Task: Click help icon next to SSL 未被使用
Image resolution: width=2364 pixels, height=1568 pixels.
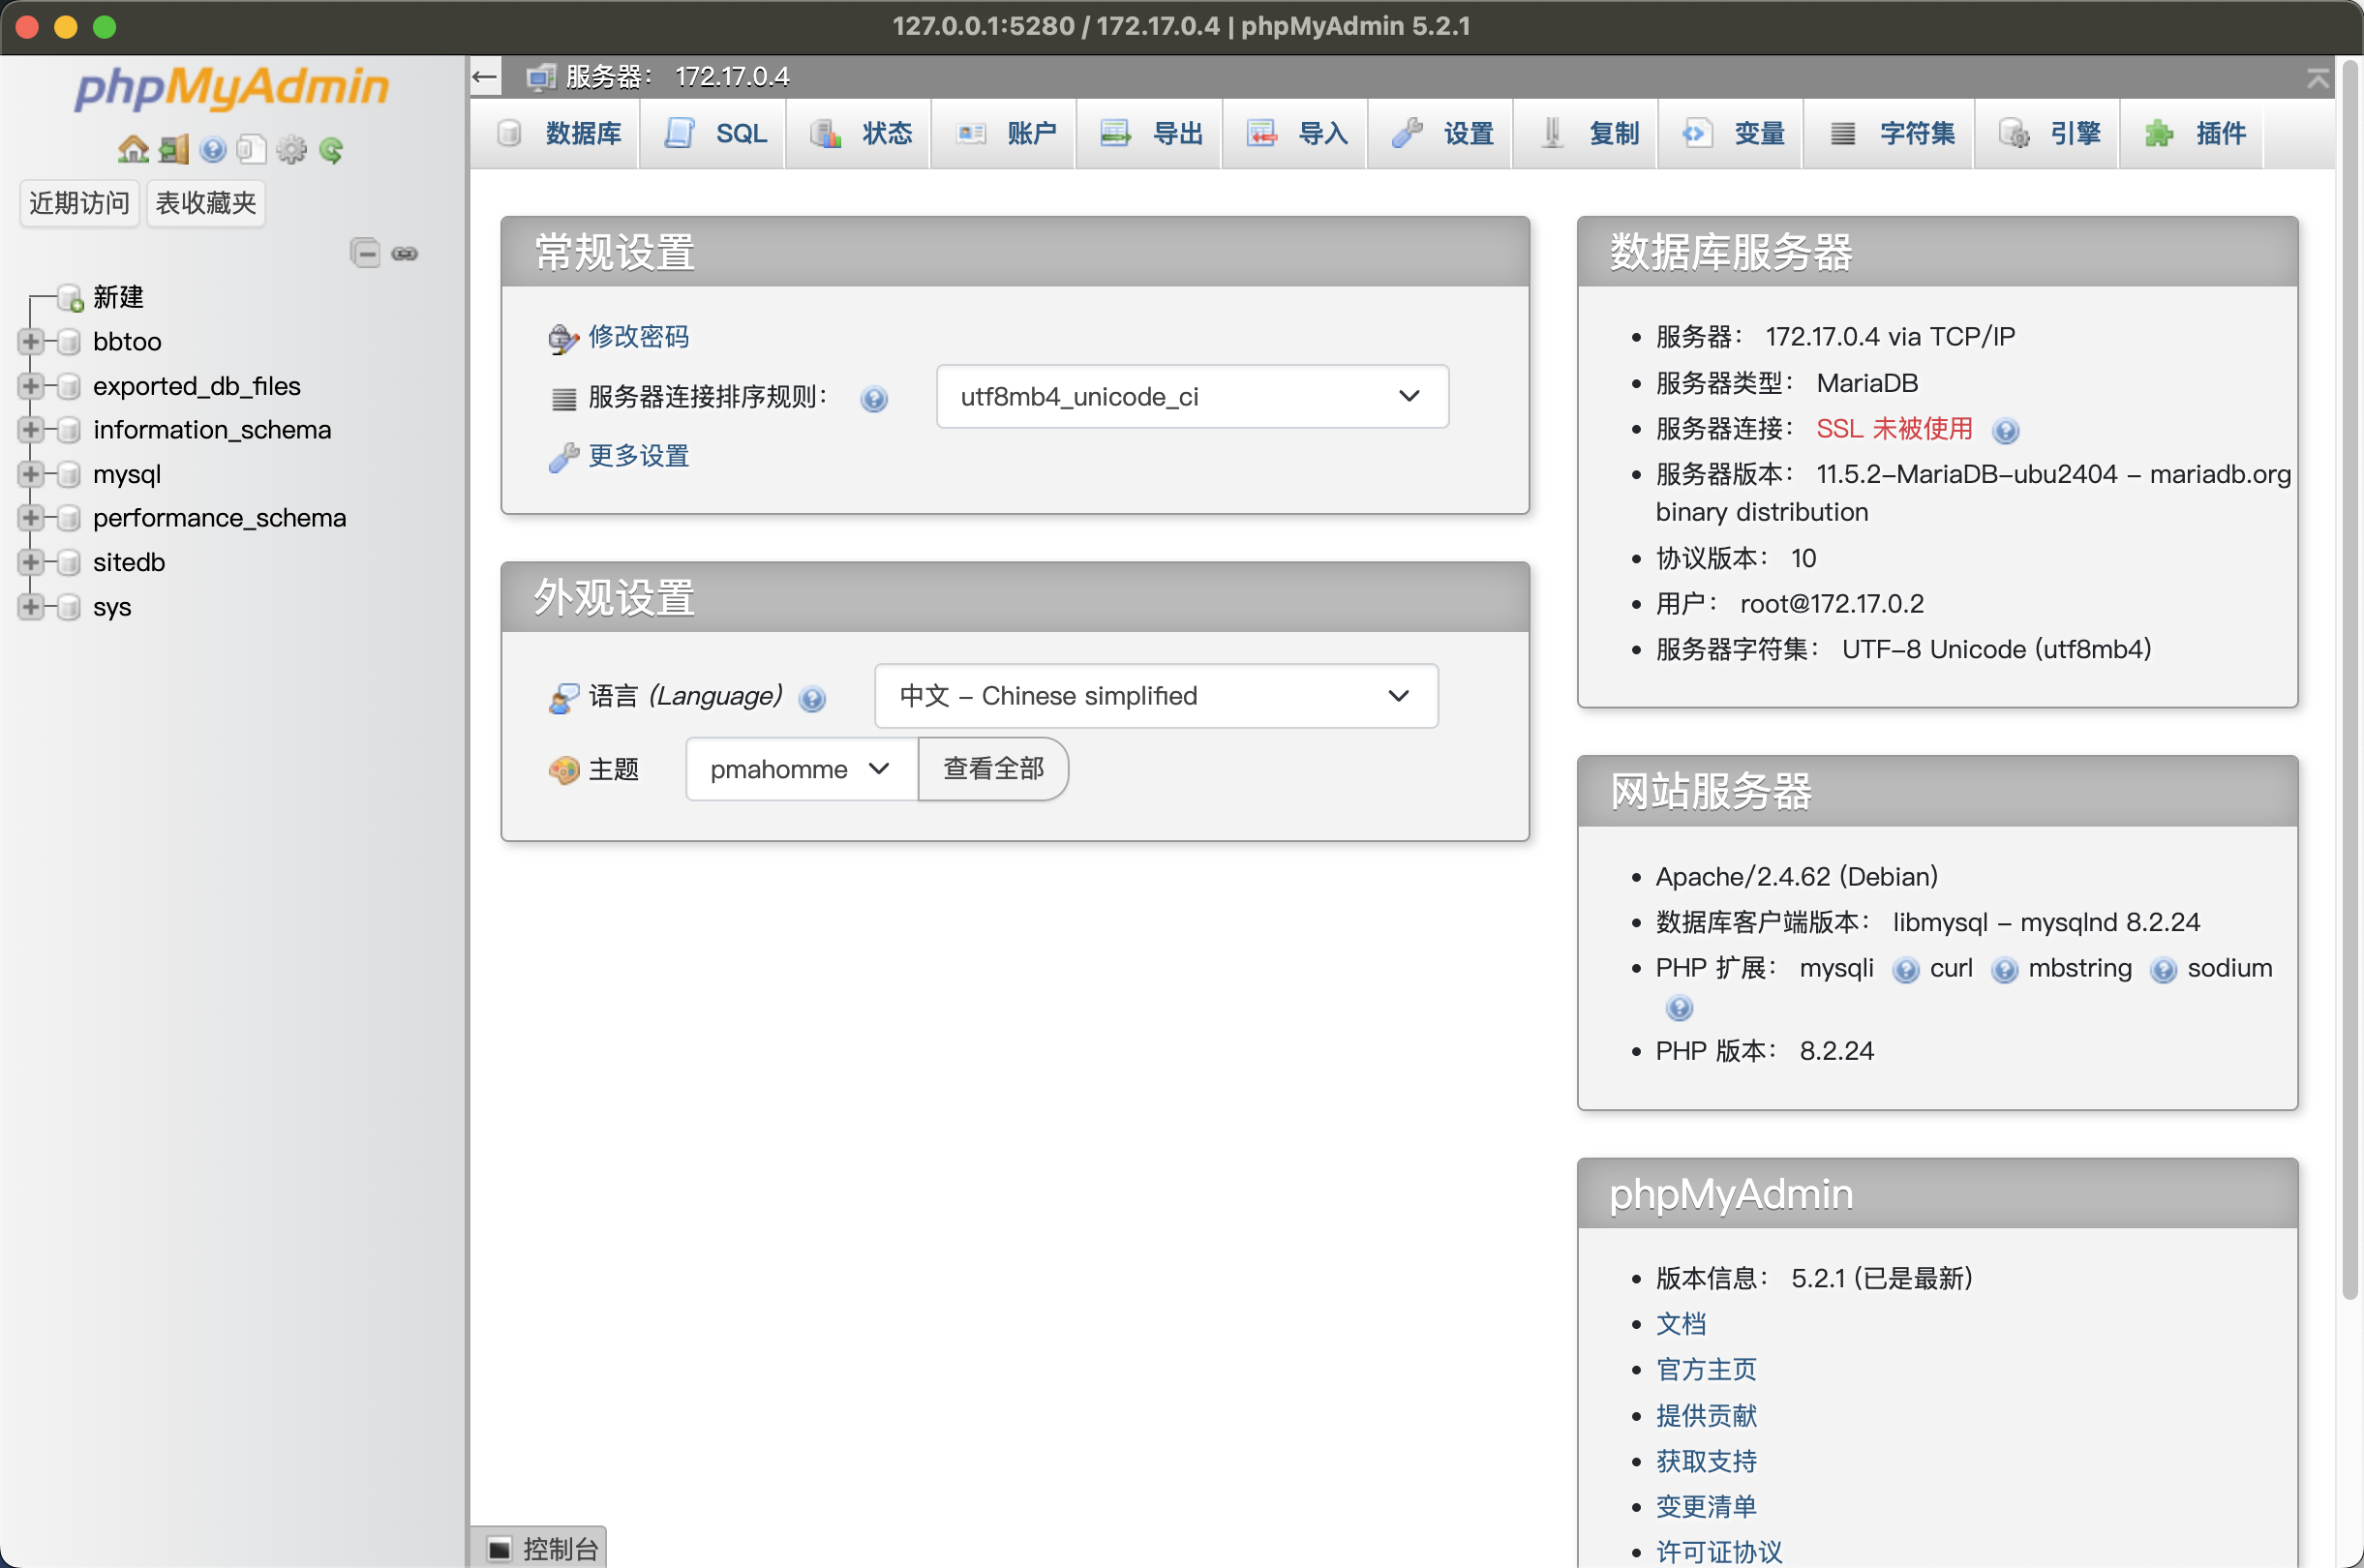Action: pos(2005,431)
